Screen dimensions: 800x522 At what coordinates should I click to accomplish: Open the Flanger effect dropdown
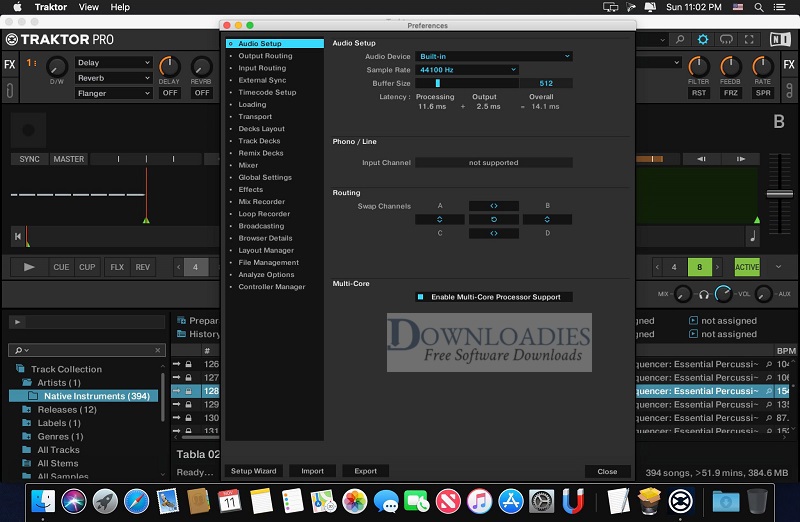pyautogui.click(x=113, y=93)
